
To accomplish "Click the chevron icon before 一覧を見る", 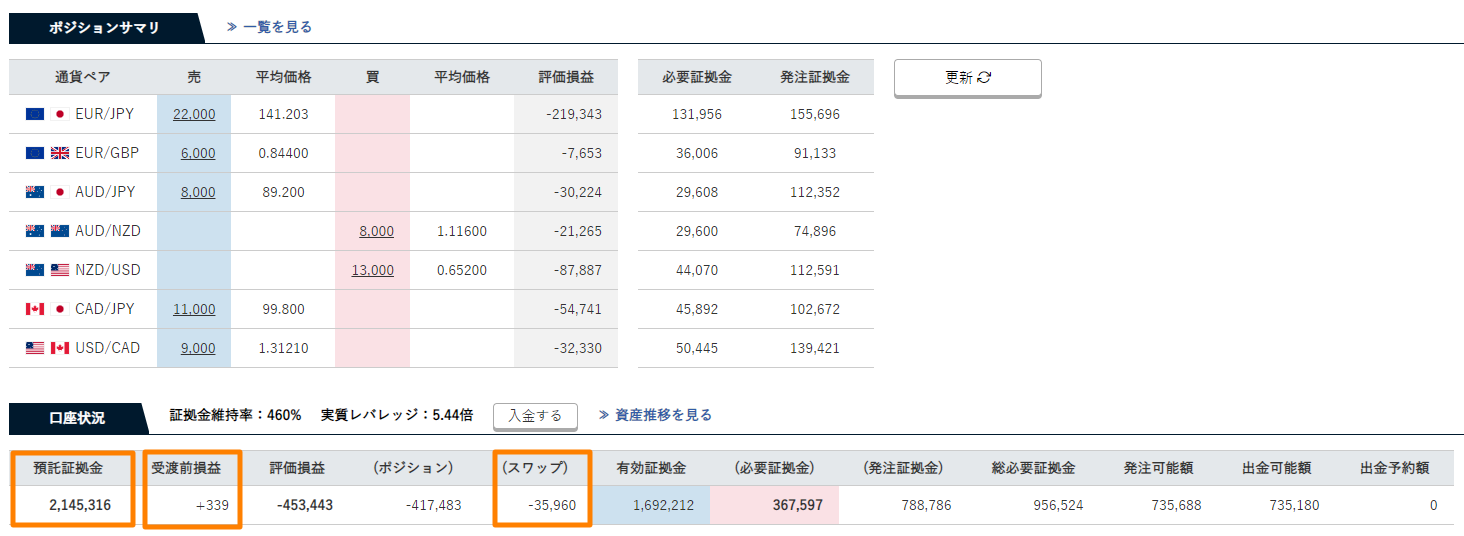I will tap(231, 27).
